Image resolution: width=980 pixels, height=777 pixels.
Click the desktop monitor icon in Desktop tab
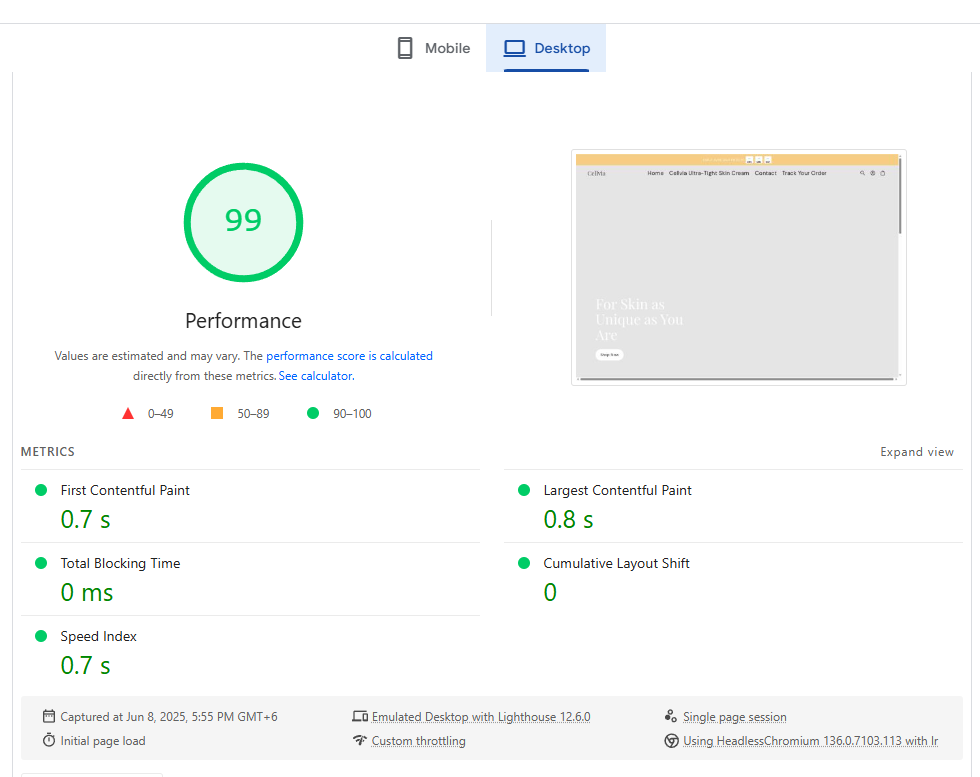point(514,48)
